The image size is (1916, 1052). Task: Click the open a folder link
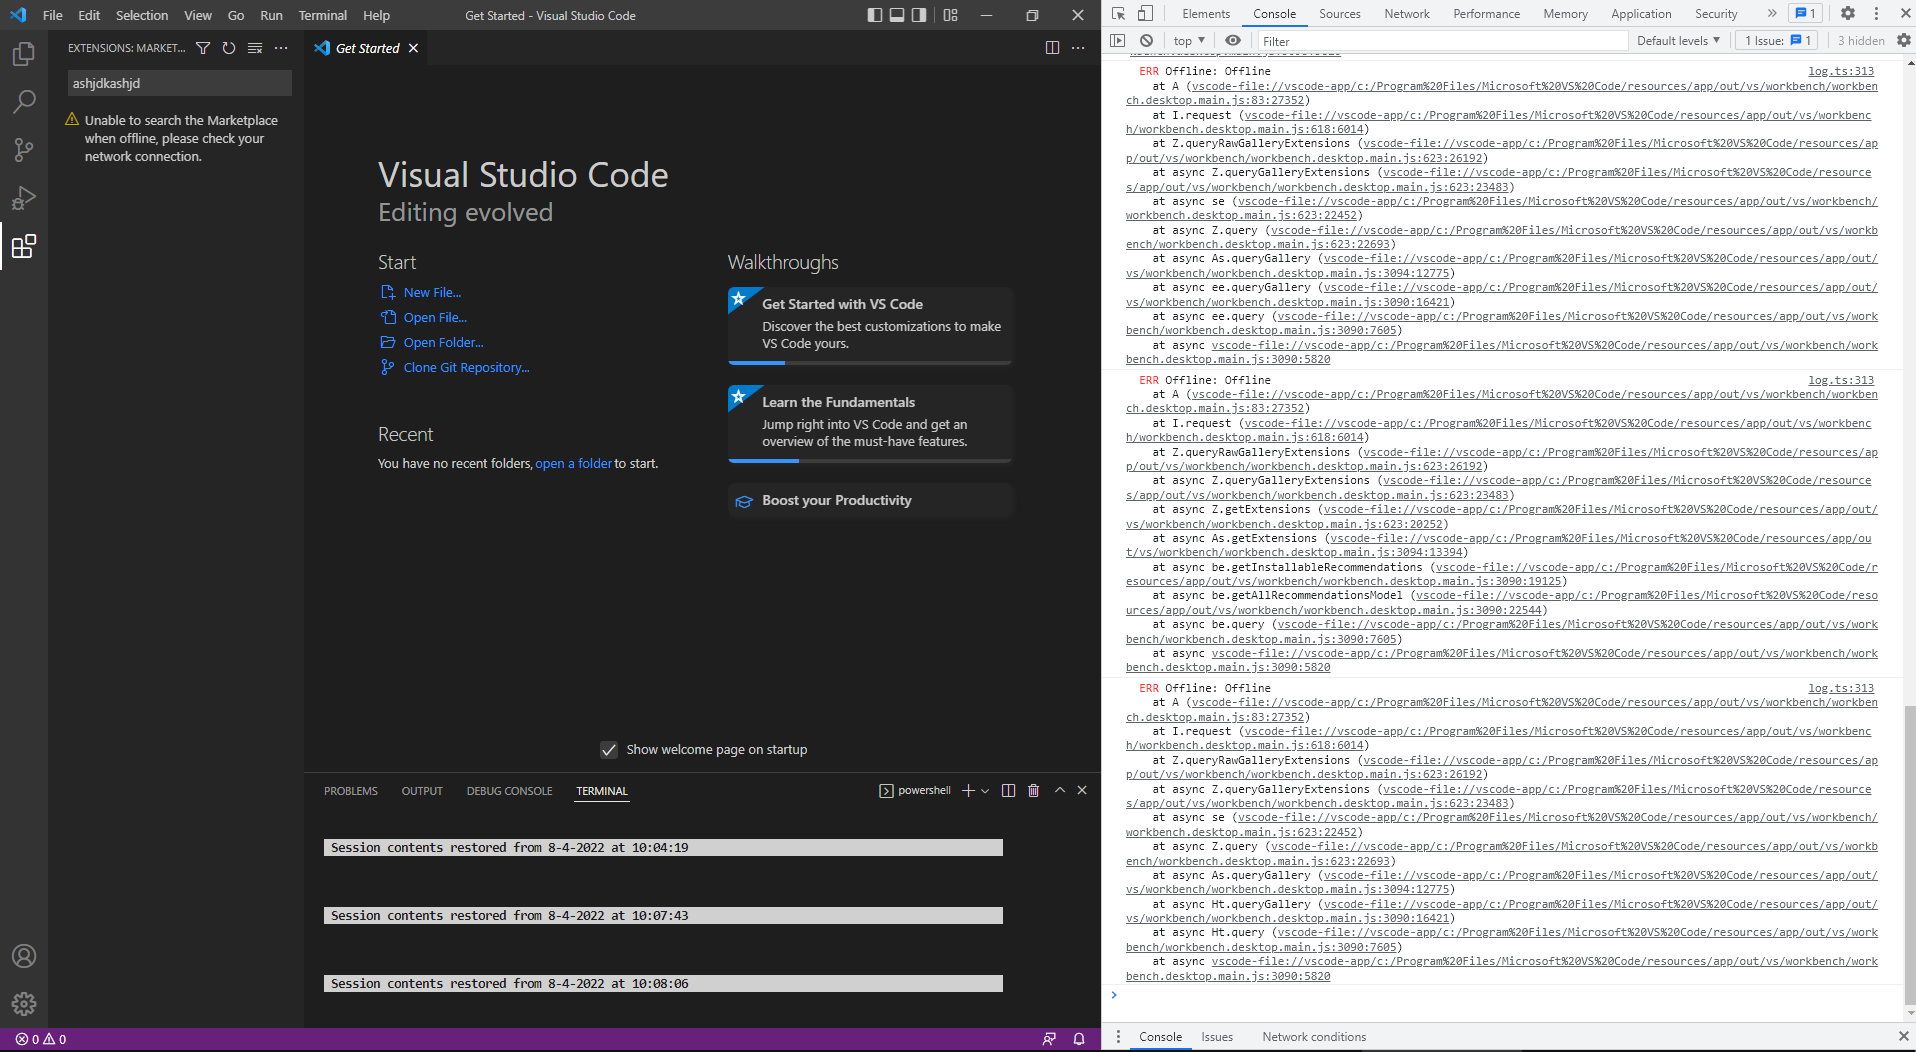pos(573,463)
